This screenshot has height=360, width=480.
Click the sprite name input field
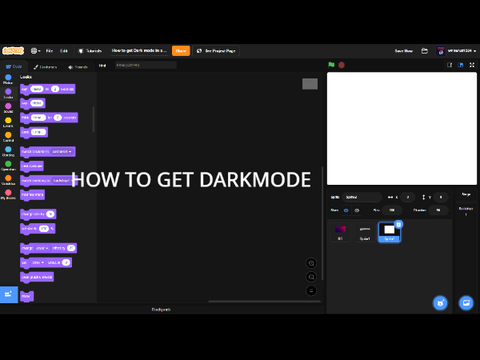click(x=362, y=197)
